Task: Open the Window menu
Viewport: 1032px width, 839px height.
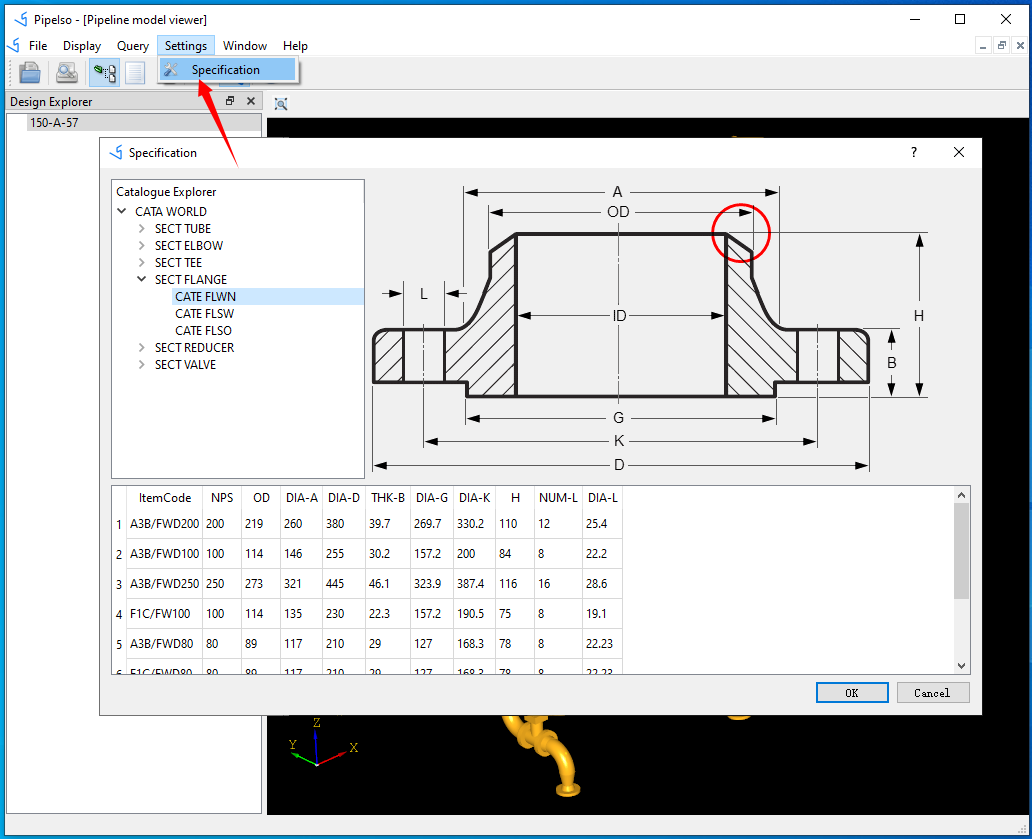Action: (245, 45)
